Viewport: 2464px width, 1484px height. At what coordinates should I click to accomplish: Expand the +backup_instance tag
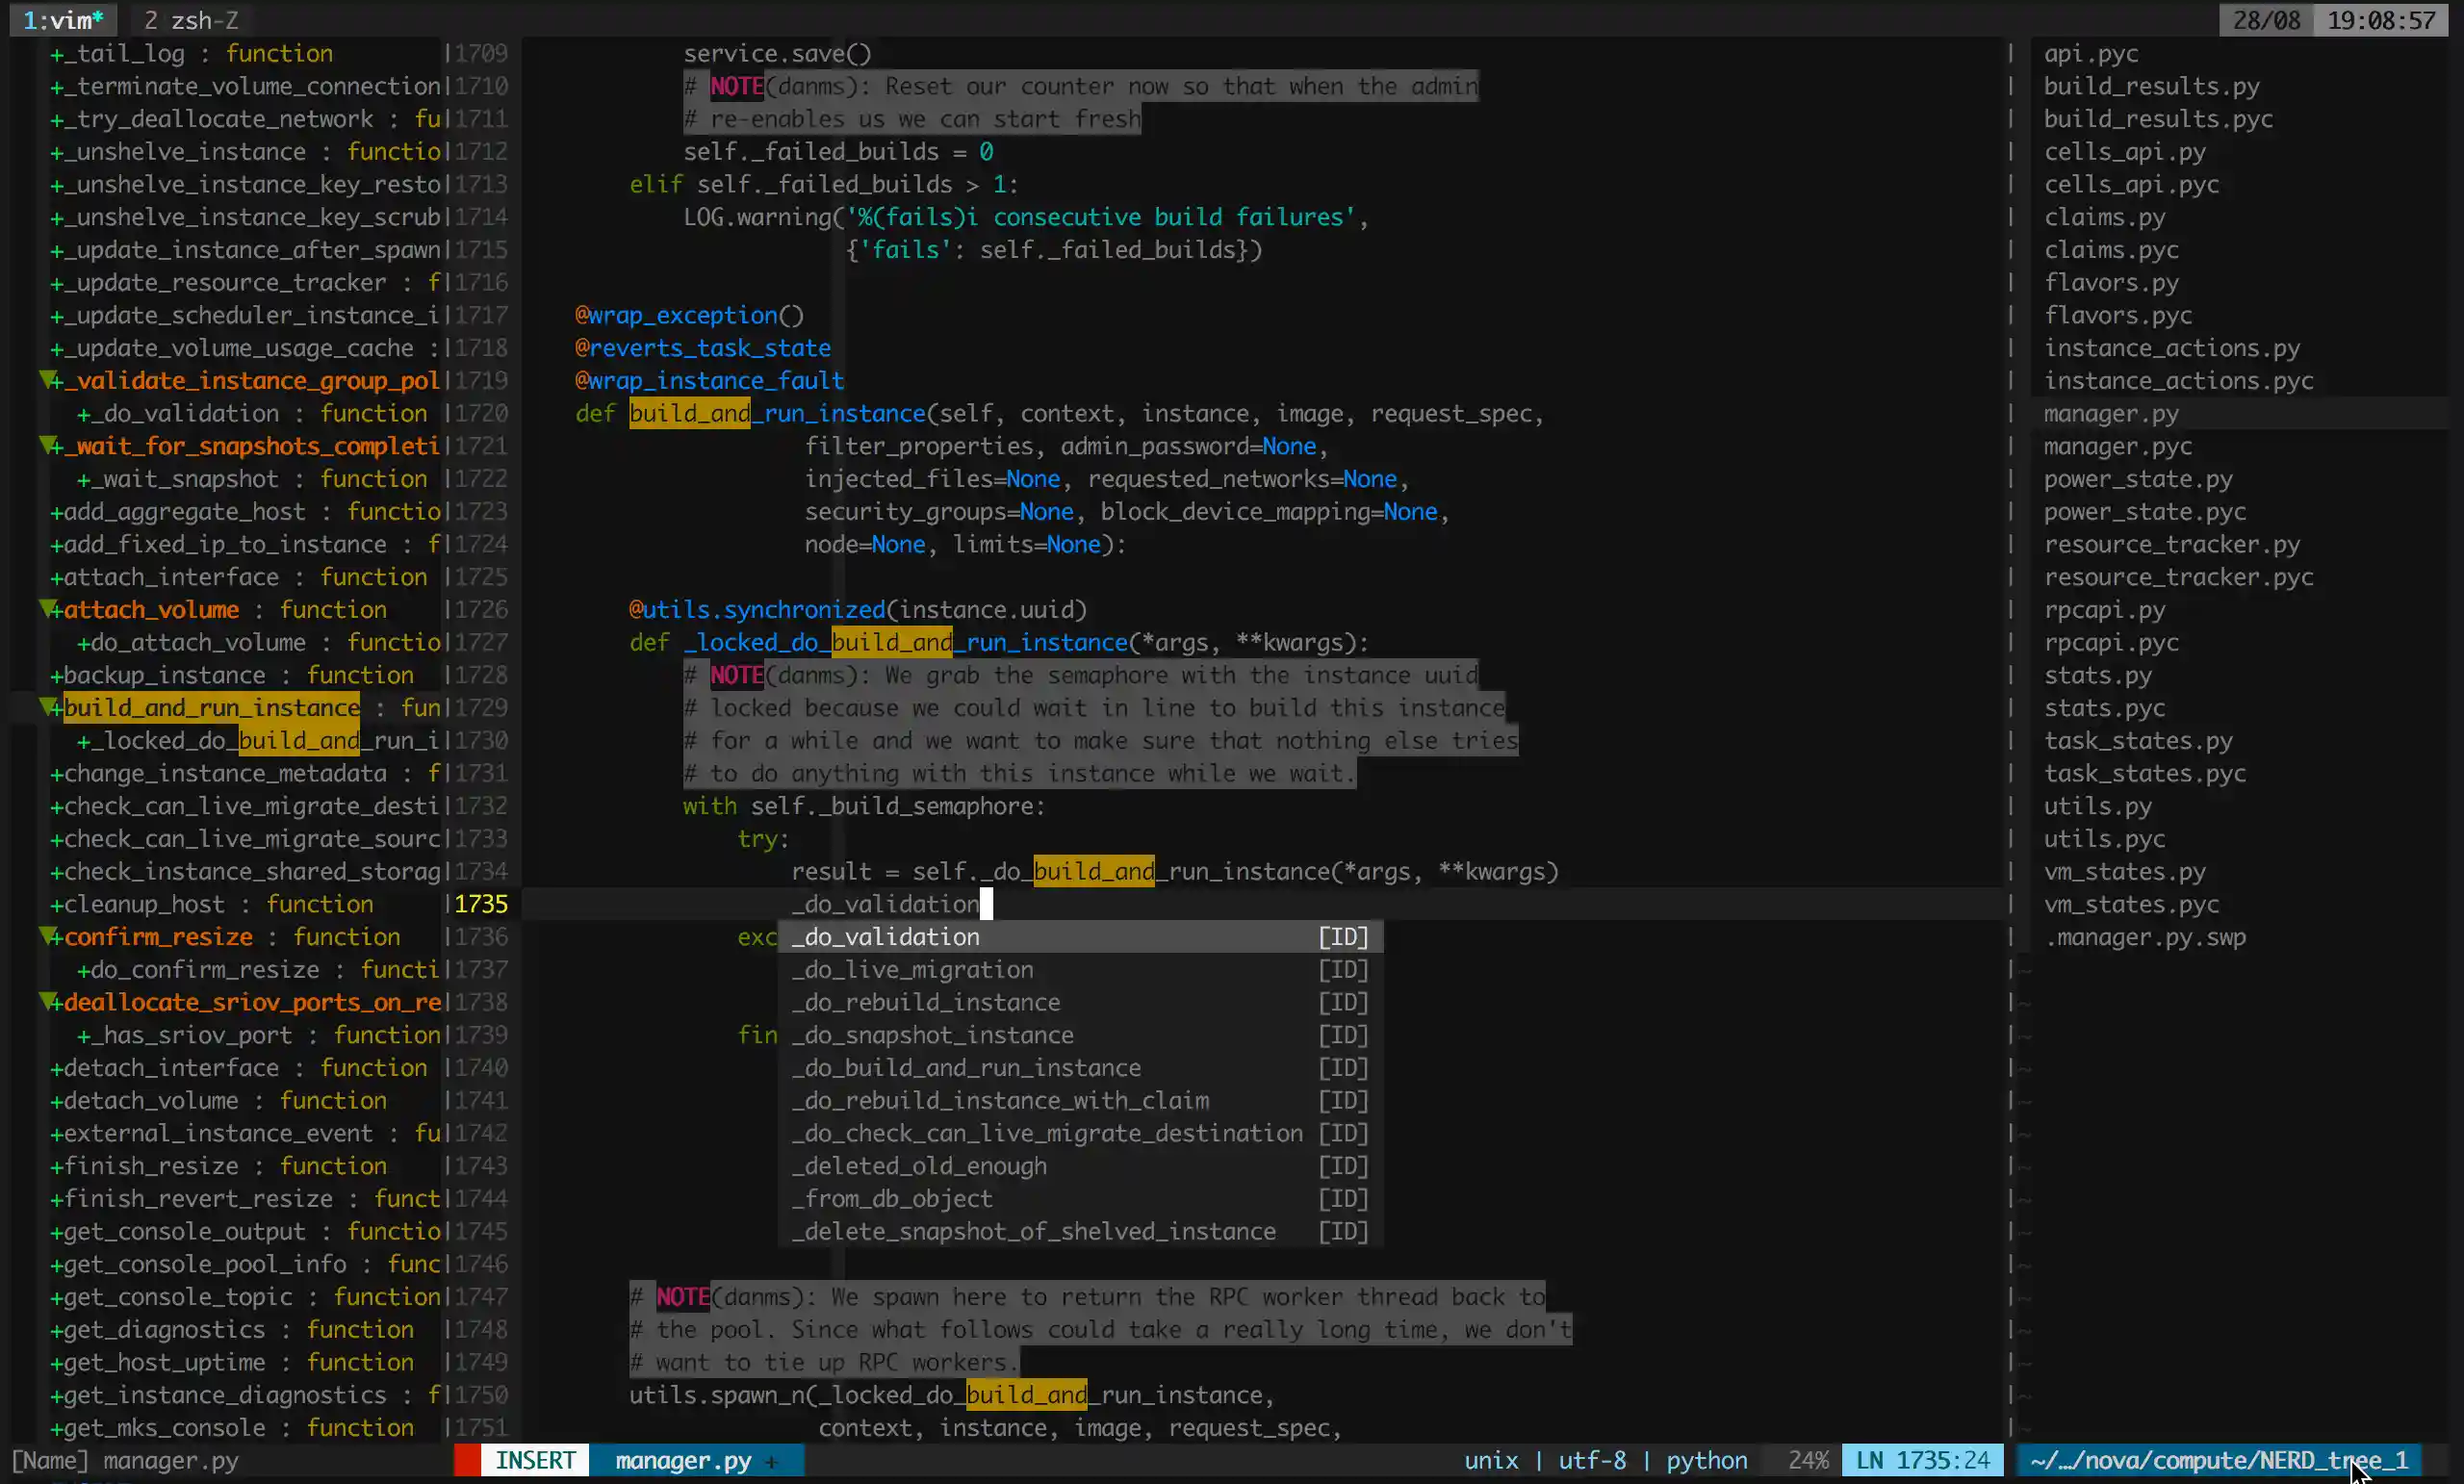click(x=55, y=674)
